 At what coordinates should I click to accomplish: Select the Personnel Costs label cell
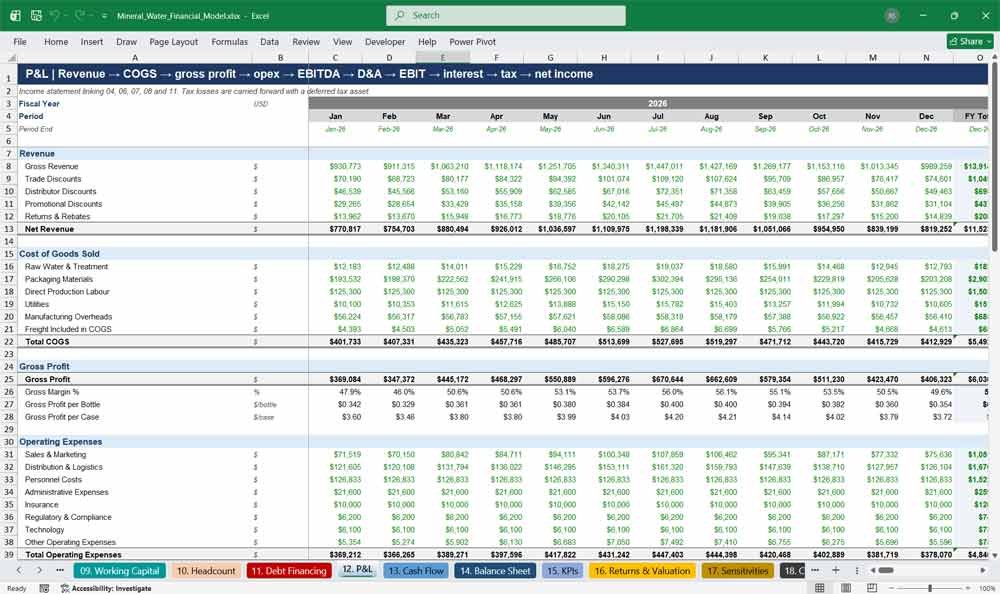point(135,479)
